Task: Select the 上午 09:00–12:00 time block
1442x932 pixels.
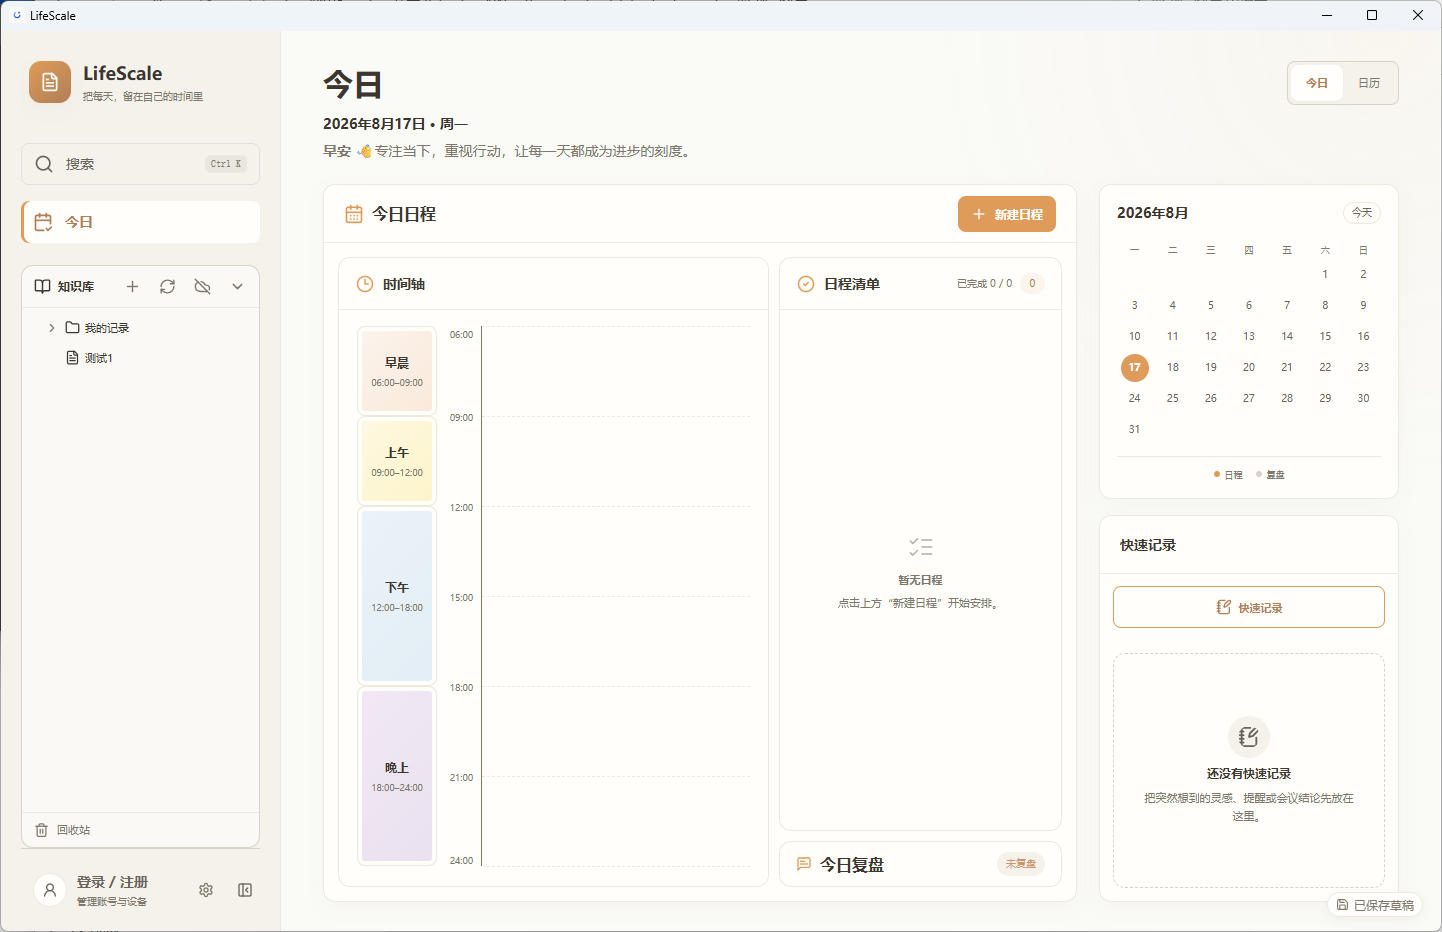Action: click(397, 461)
